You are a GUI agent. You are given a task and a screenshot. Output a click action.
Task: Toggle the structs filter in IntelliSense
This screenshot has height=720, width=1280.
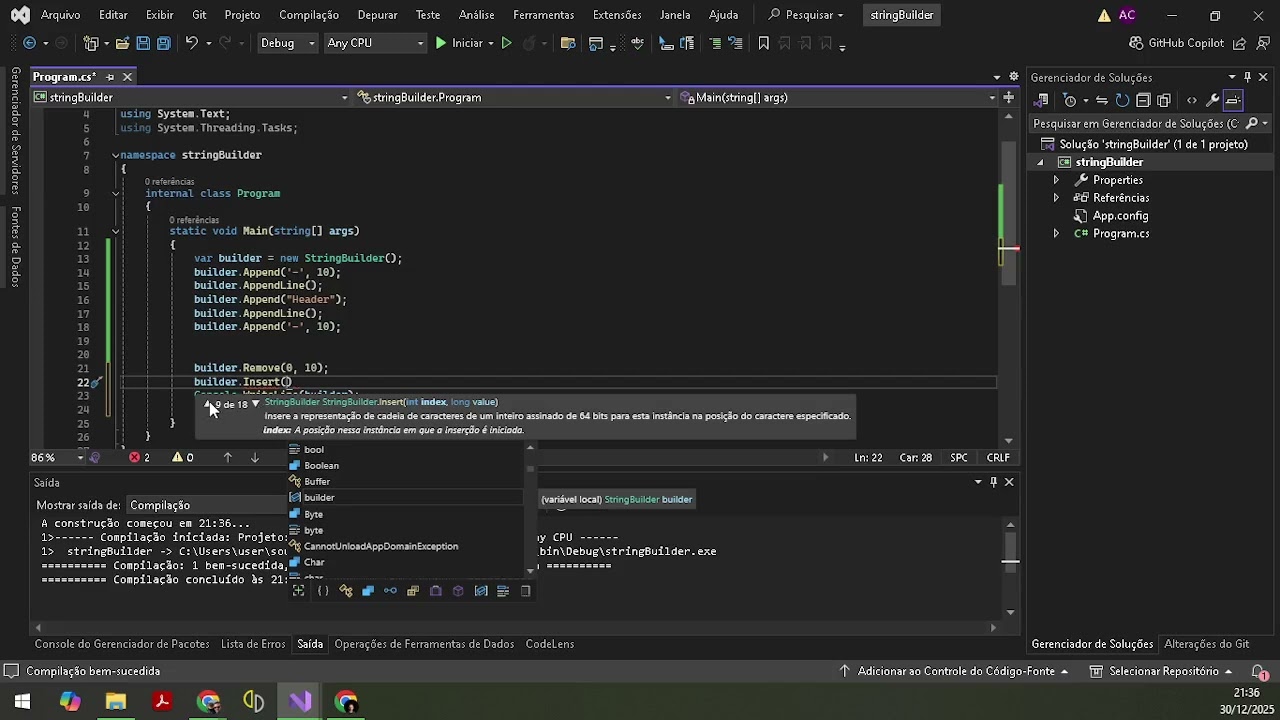[x=368, y=591]
